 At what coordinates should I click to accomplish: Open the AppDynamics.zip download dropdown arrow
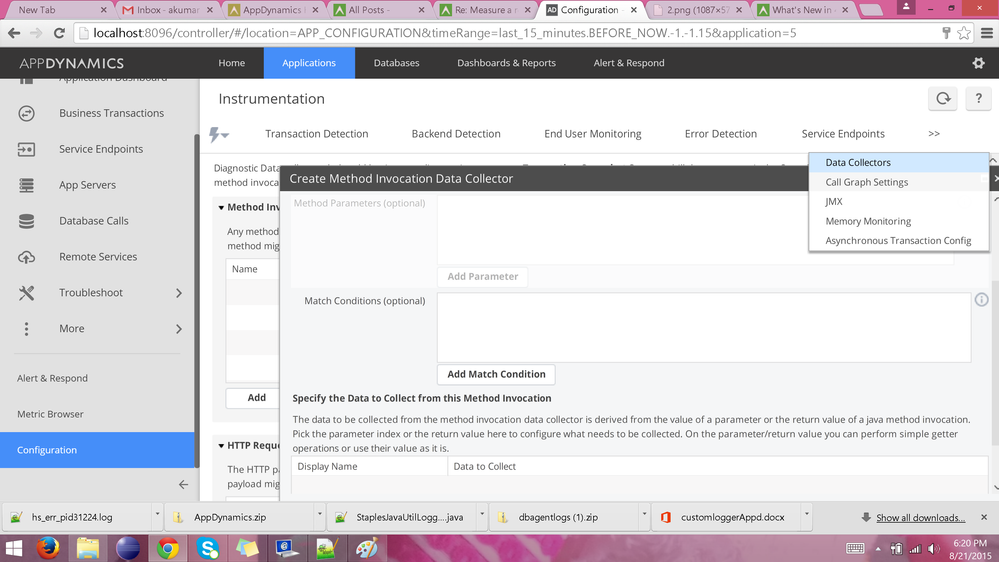point(319,514)
